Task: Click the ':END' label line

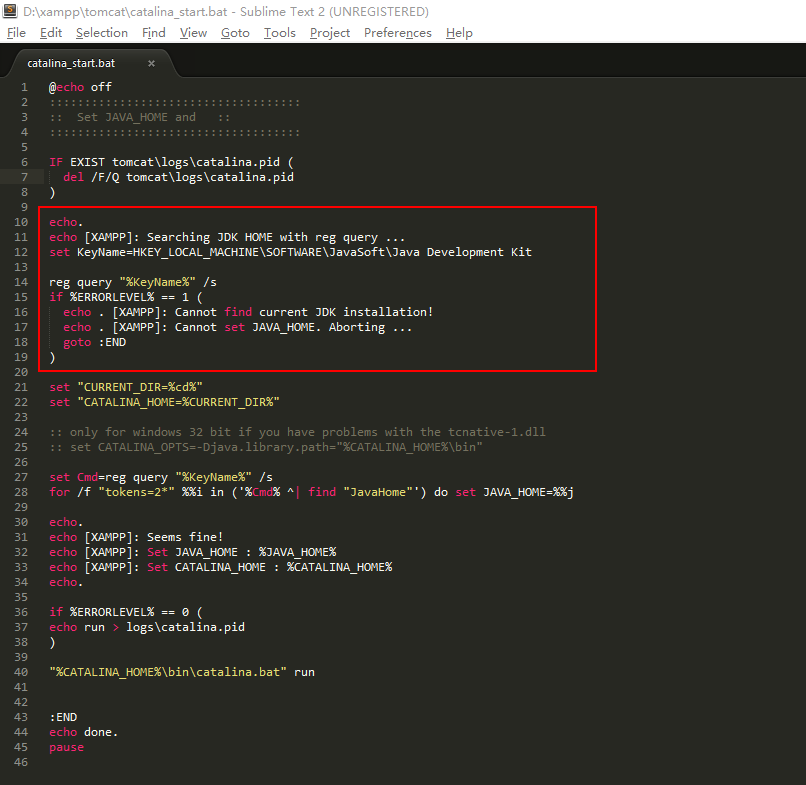Action: [63, 717]
